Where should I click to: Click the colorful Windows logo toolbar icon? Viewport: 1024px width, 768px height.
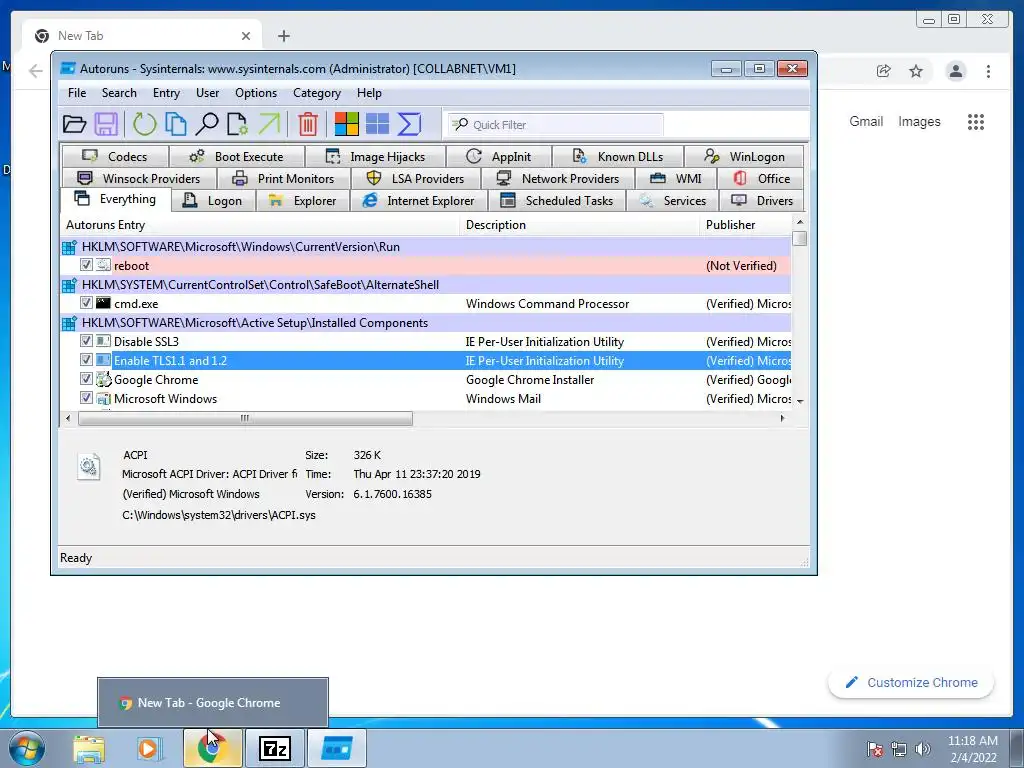tap(347, 124)
